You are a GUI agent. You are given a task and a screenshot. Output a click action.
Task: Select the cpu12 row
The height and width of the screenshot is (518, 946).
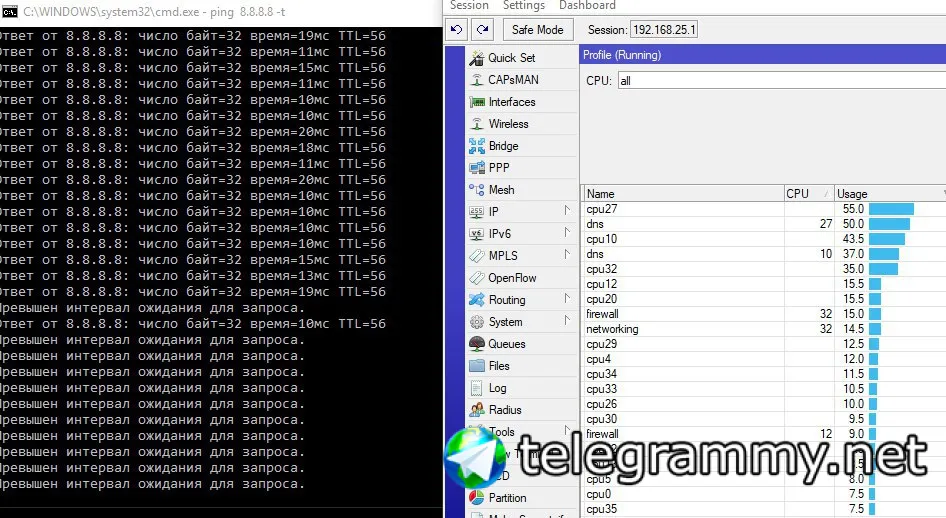(765, 284)
